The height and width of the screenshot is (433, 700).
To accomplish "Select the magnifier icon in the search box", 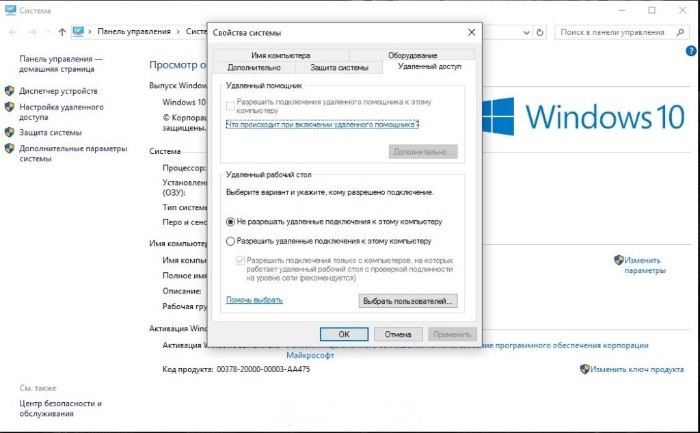I will [680, 32].
